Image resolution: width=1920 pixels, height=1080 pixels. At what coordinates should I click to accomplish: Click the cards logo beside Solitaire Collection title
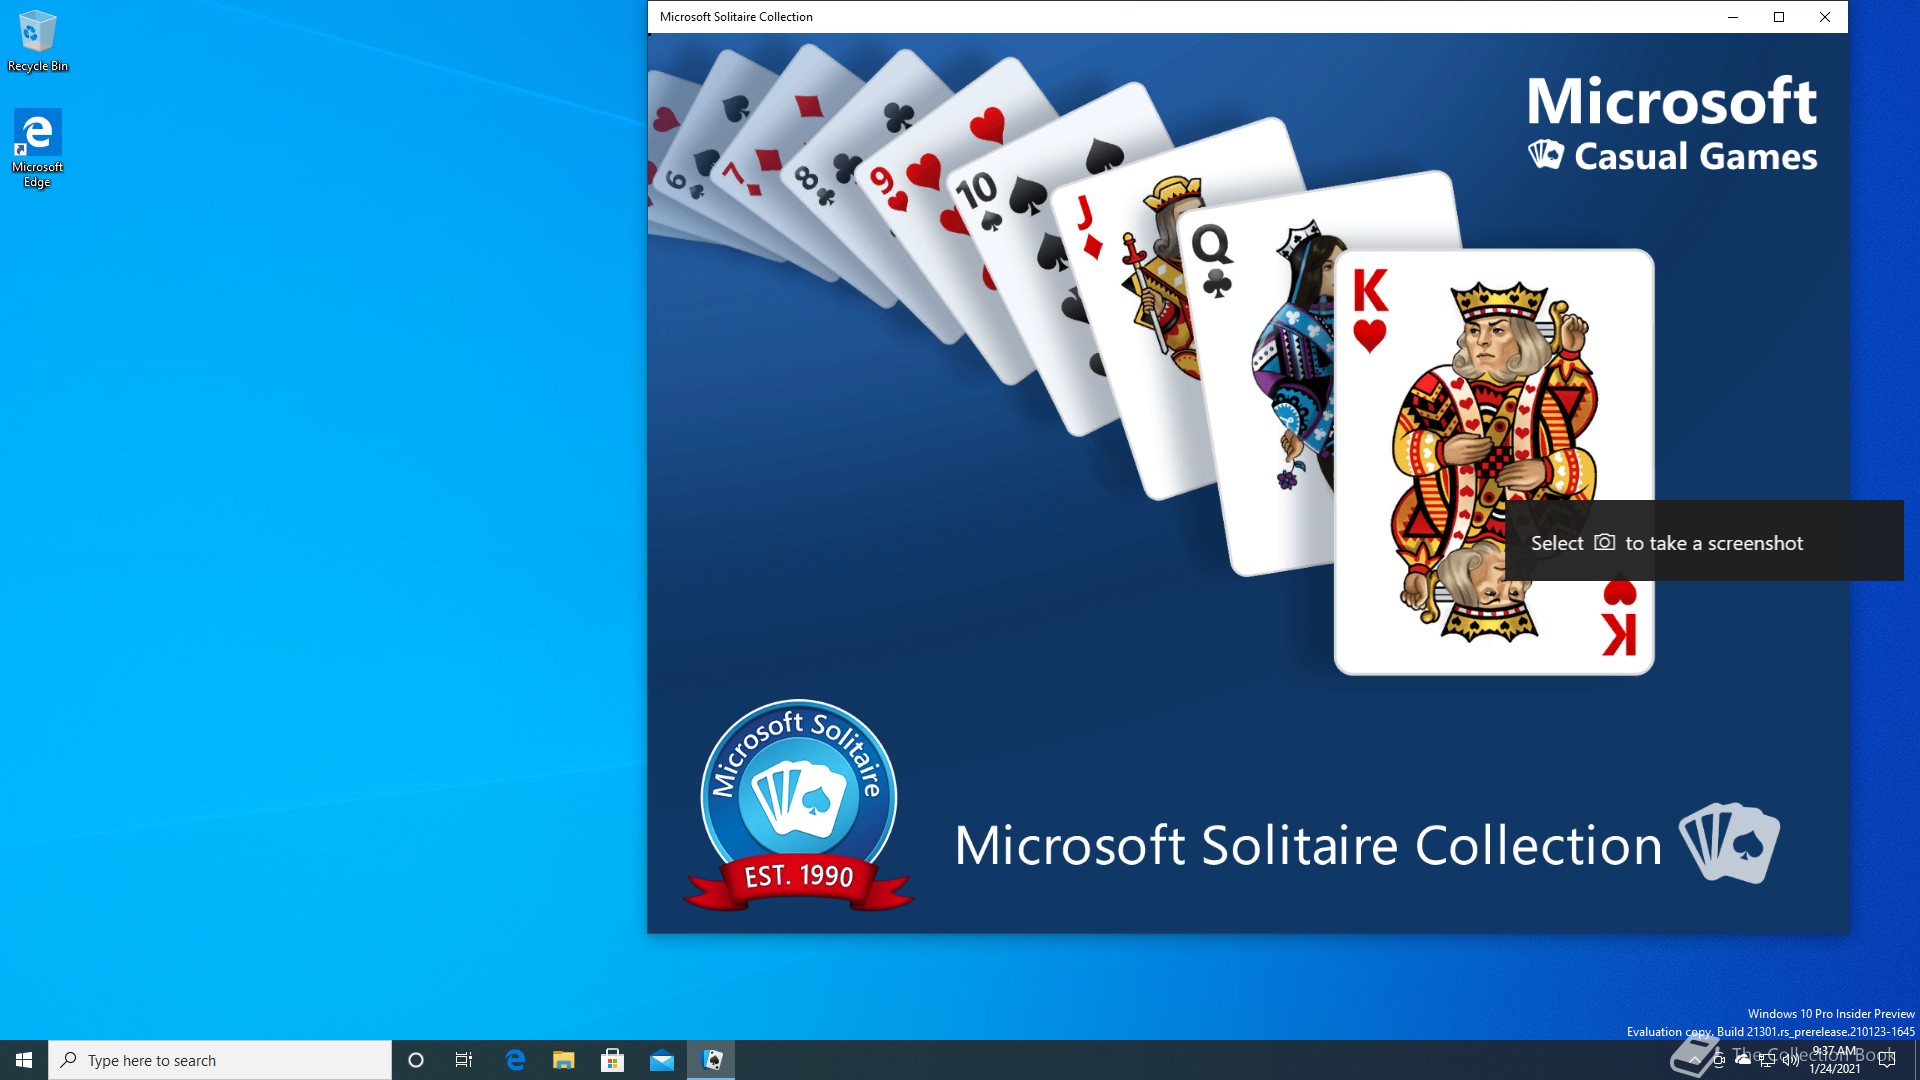(x=1729, y=842)
